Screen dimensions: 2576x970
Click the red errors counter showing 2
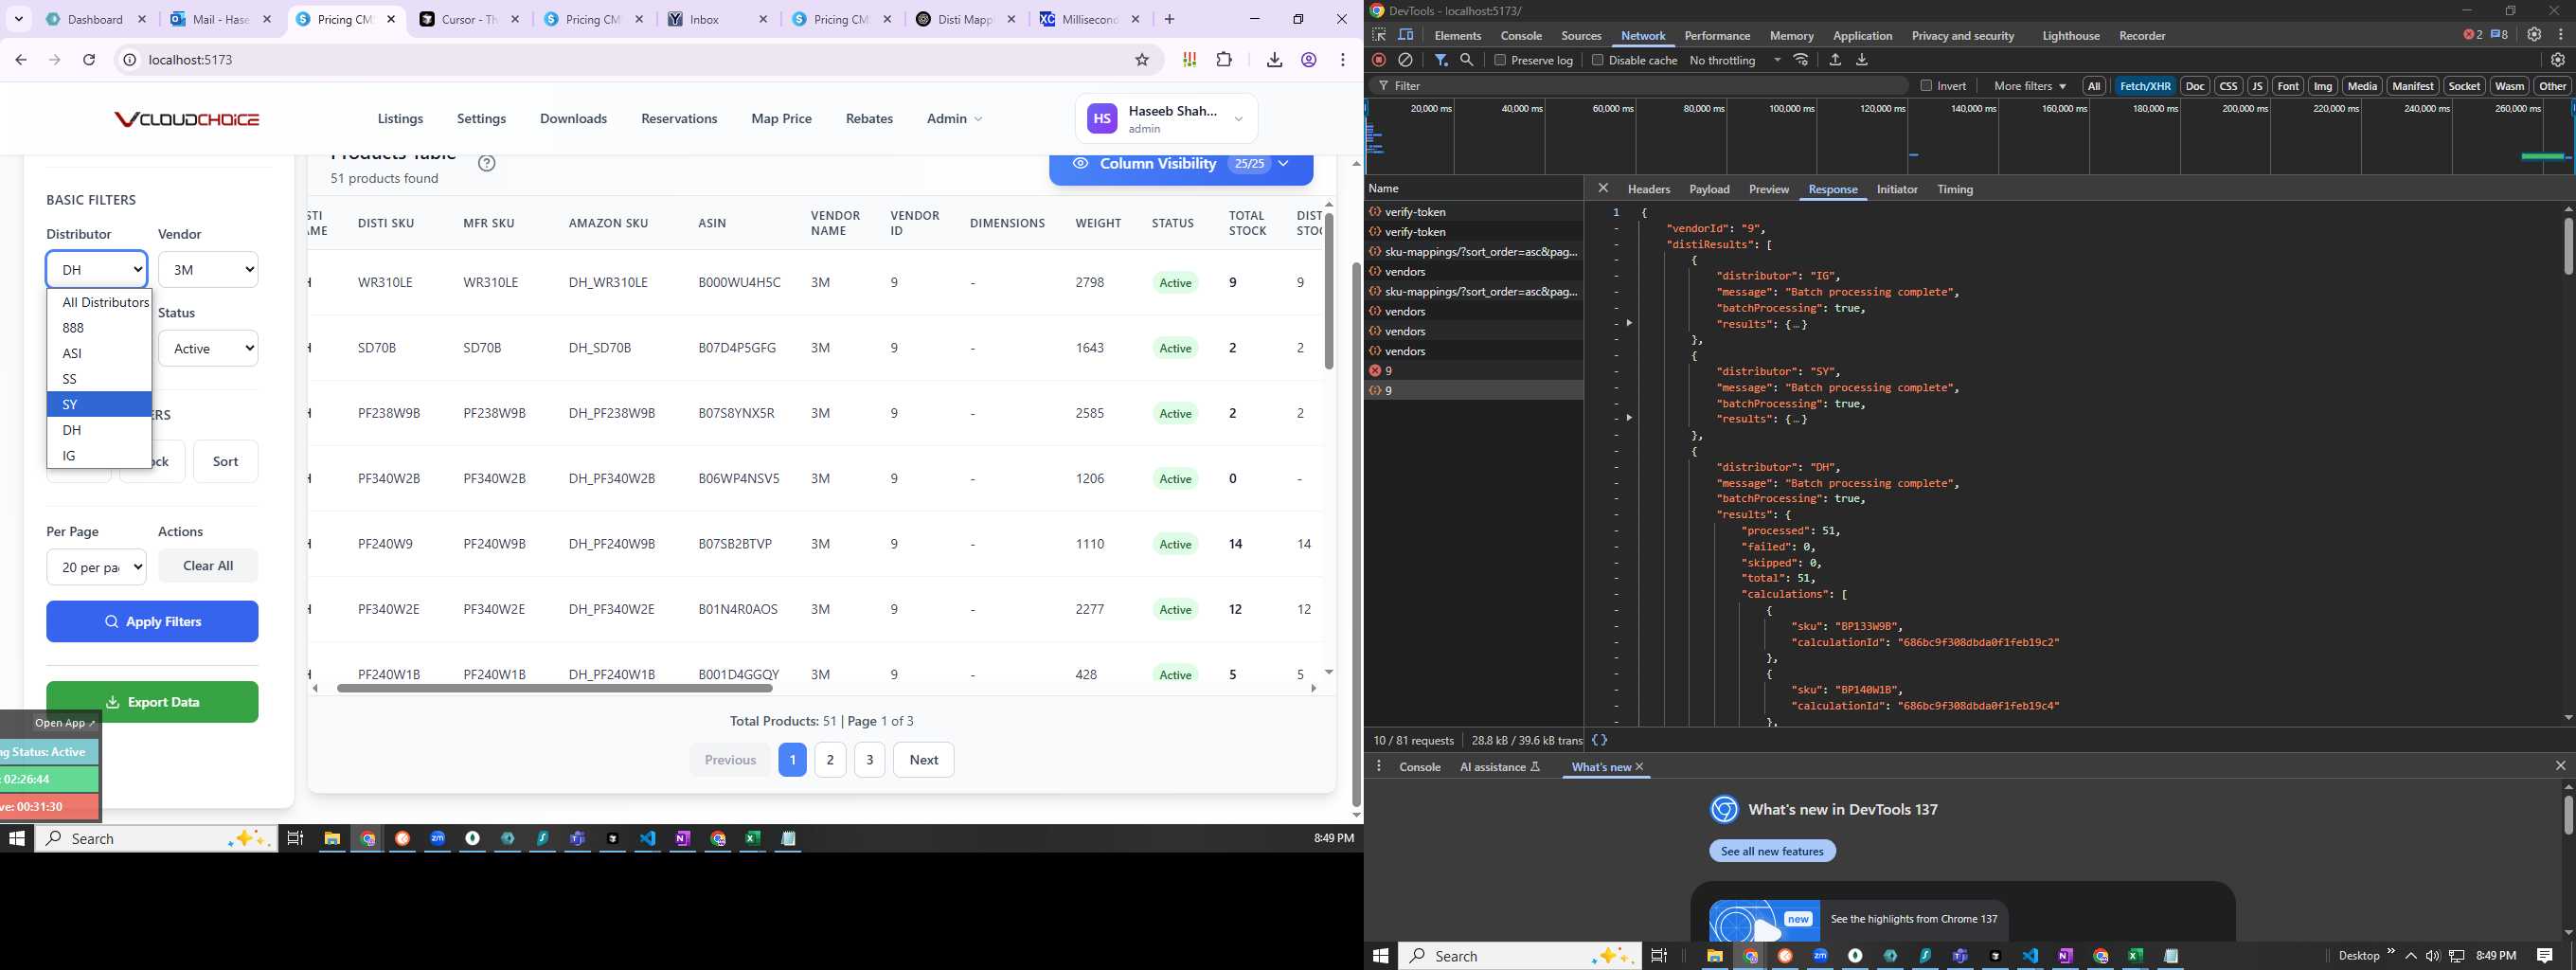pyautogui.click(x=2472, y=35)
